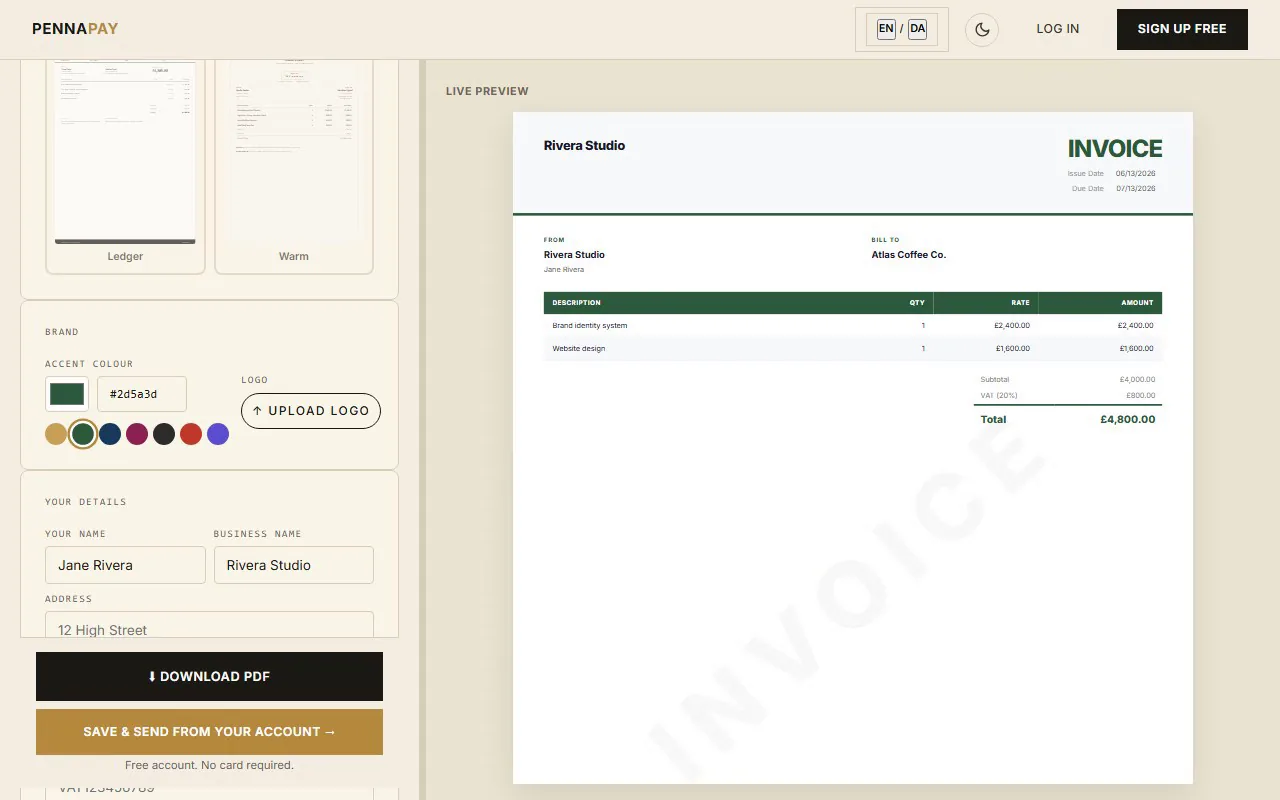Click Save & Send From Your Account

tap(209, 732)
